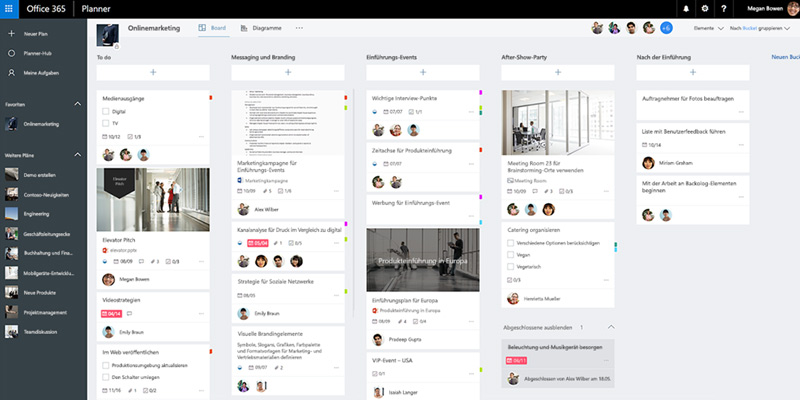Open the Office 365 home link
The width and height of the screenshot is (800, 400).
[x=46, y=9]
